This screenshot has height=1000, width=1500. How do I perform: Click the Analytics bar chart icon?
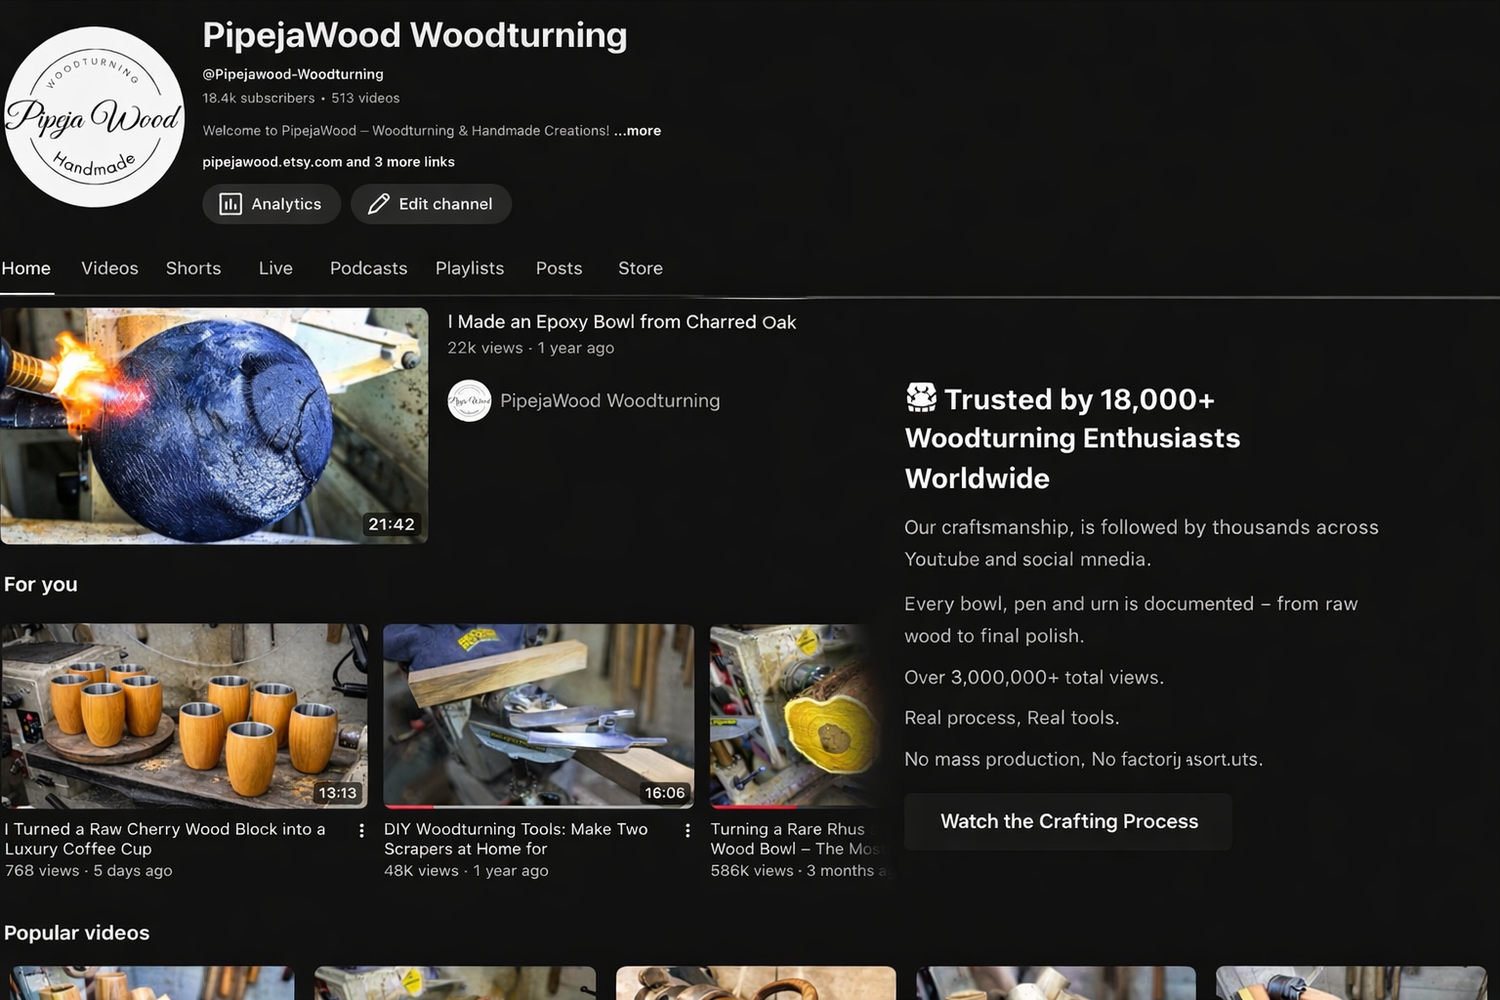(230, 204)
